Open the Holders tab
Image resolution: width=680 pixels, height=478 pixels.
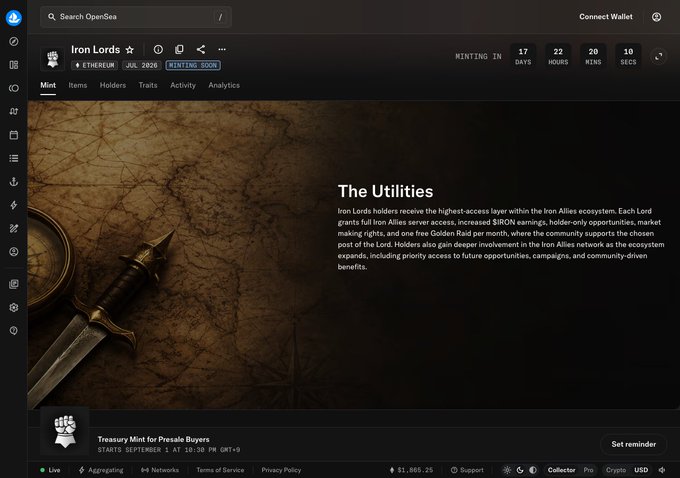(x=113, y=85)
